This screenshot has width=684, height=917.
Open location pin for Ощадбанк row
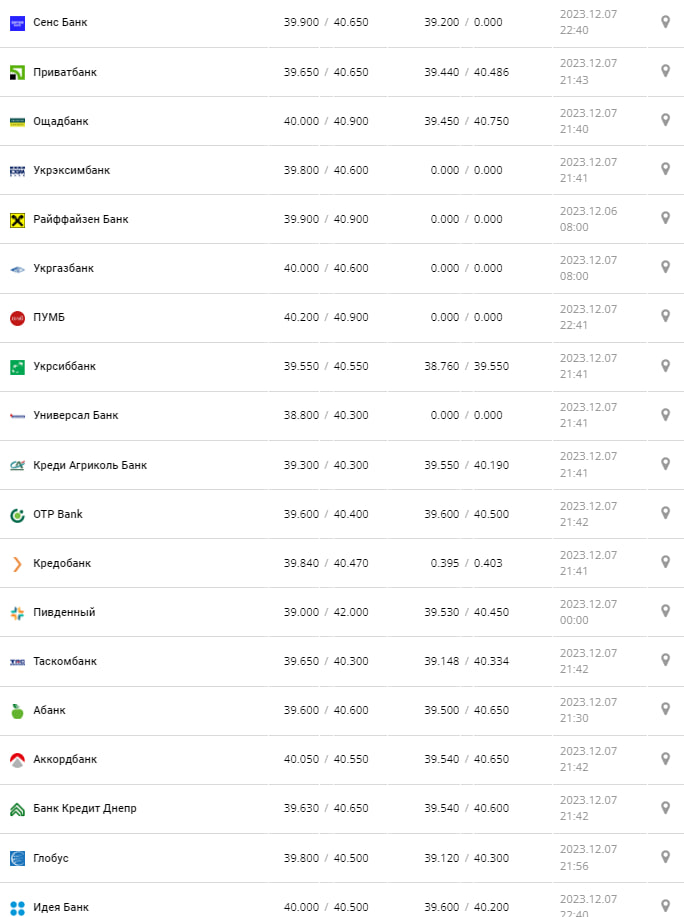coord(665,120)
